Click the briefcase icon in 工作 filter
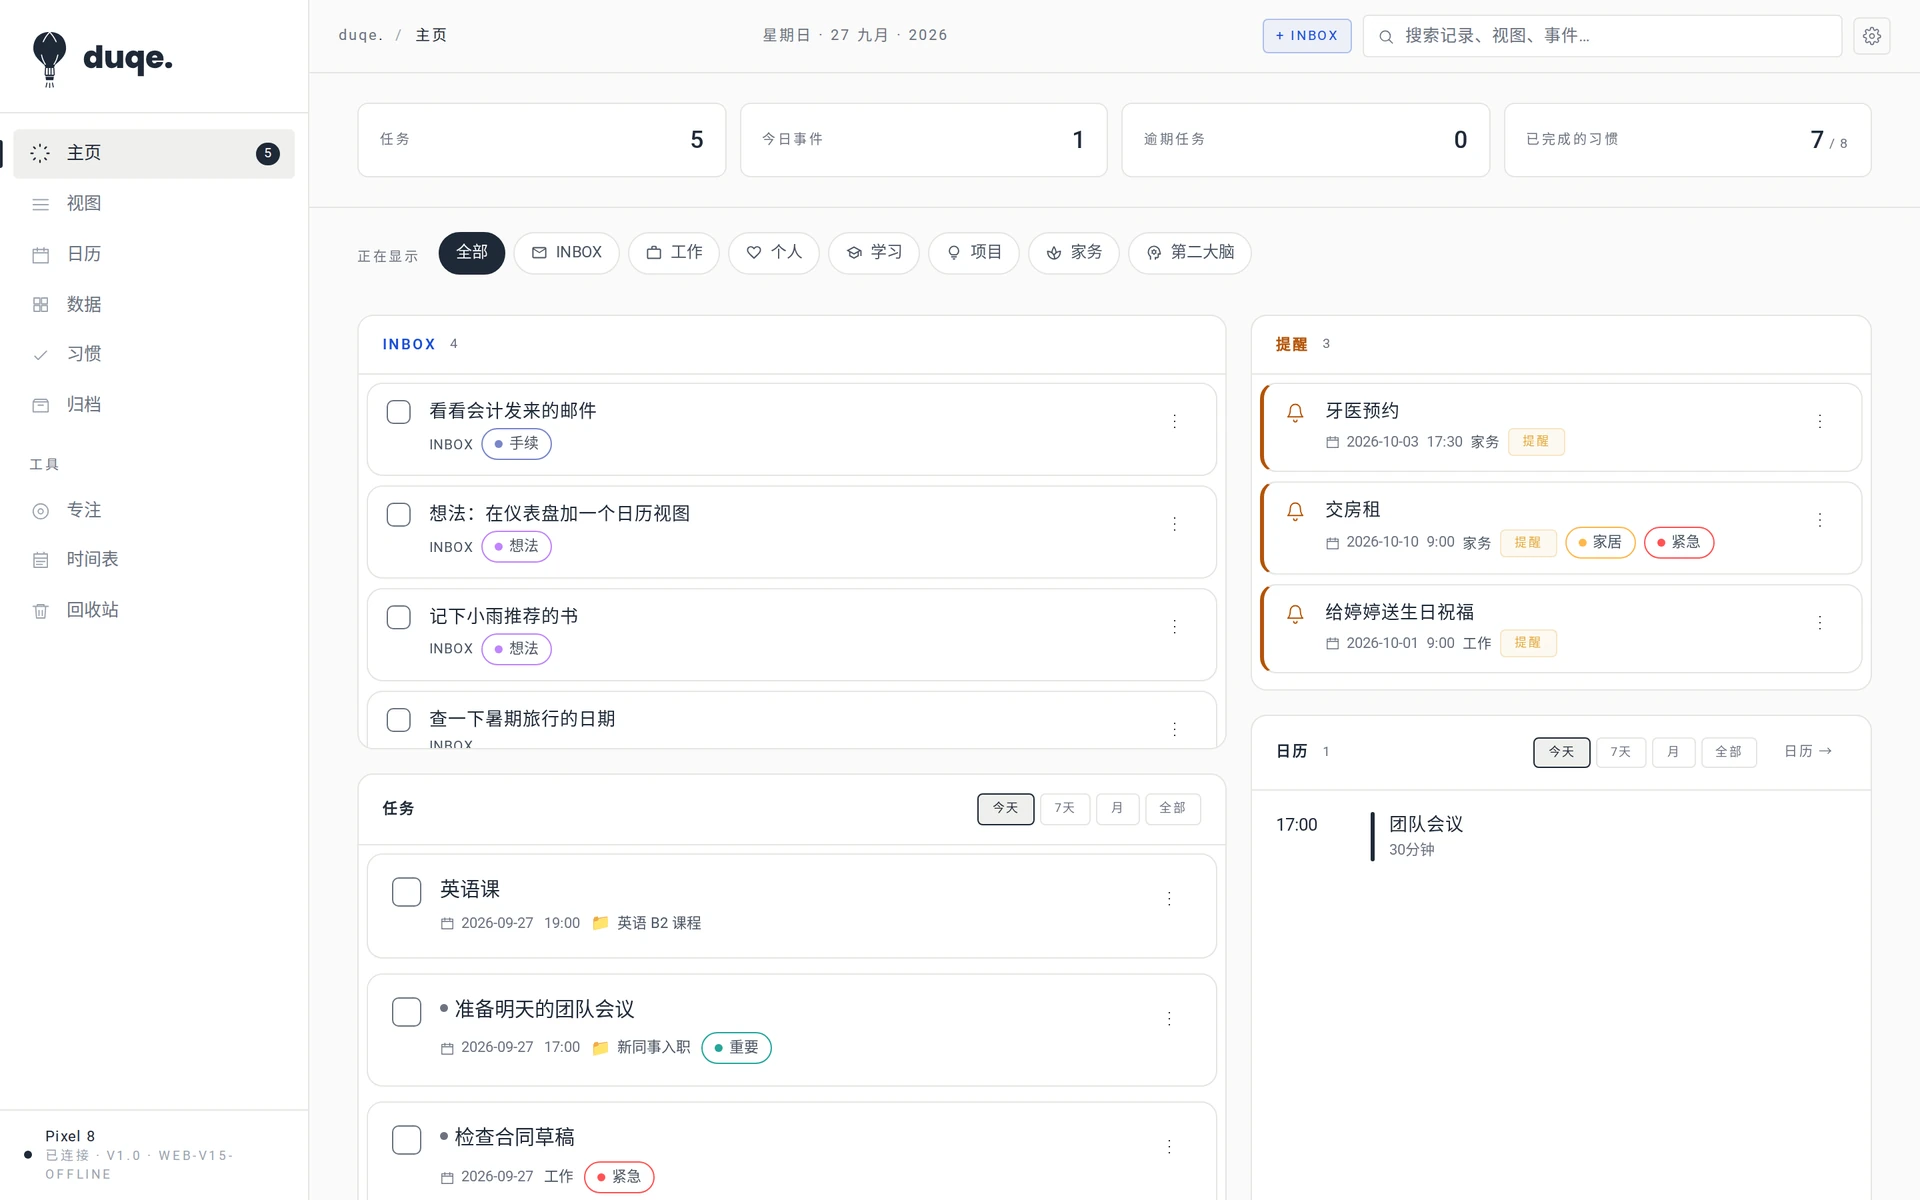This screenshot has width=1920, height=1200. point(654,253)
